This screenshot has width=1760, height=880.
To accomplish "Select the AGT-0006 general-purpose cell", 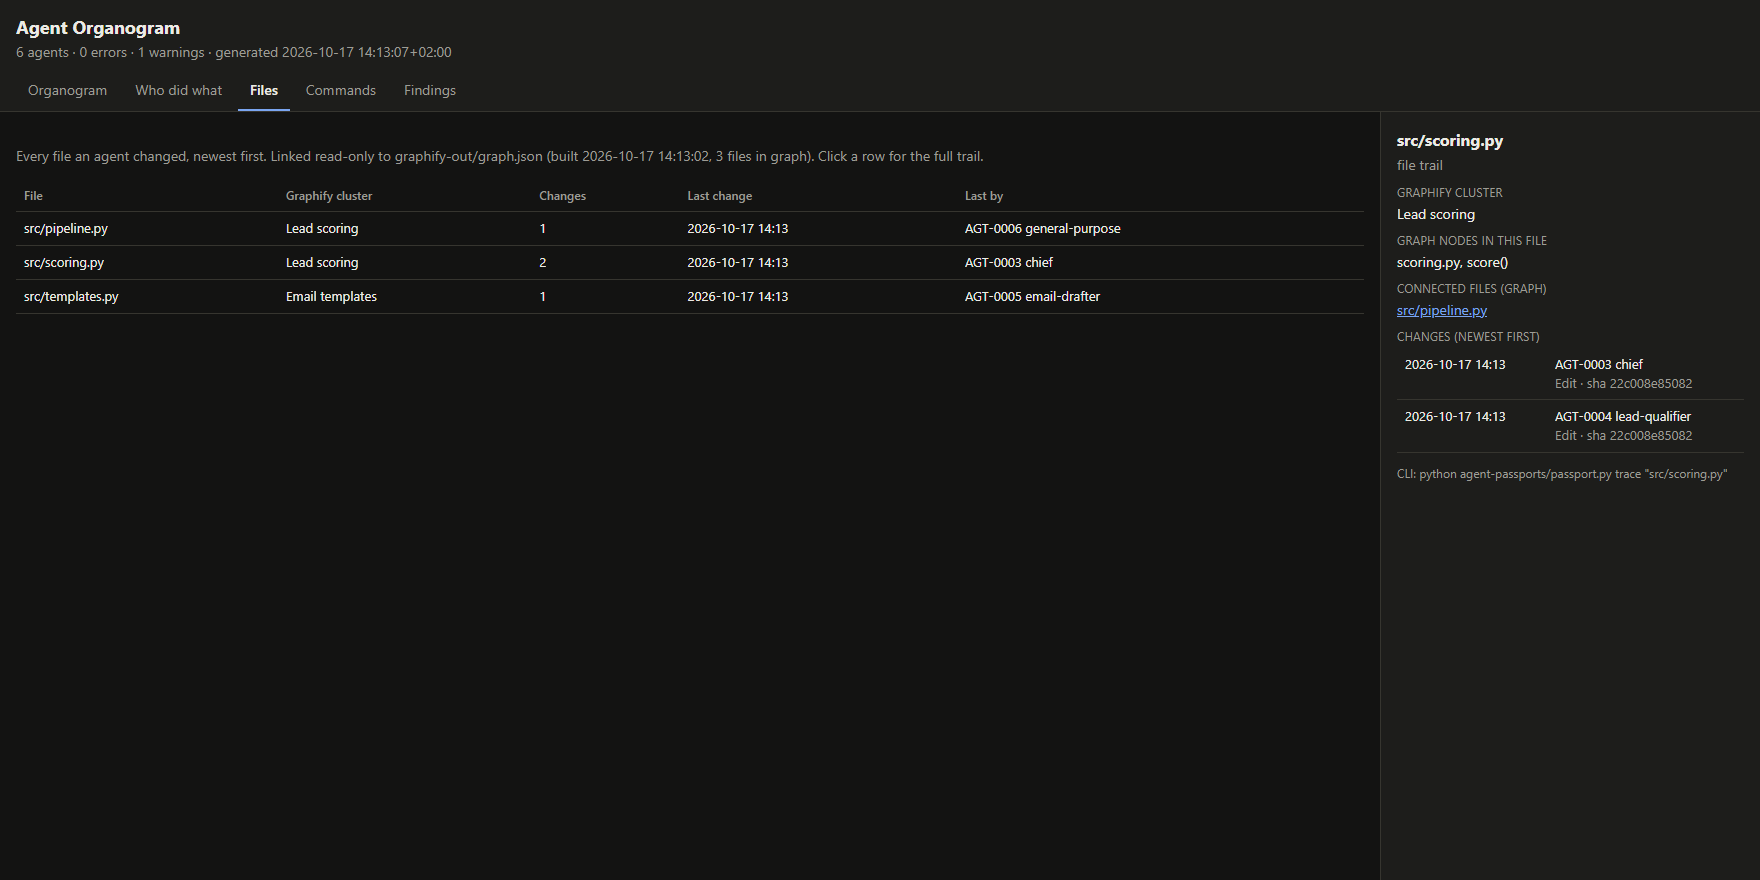I will click(x=1043, y=229).
